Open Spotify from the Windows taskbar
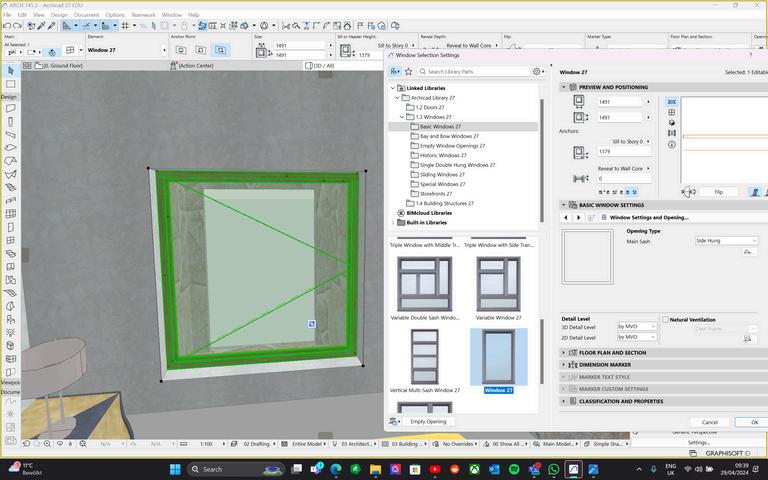 (x=514, y=469)
